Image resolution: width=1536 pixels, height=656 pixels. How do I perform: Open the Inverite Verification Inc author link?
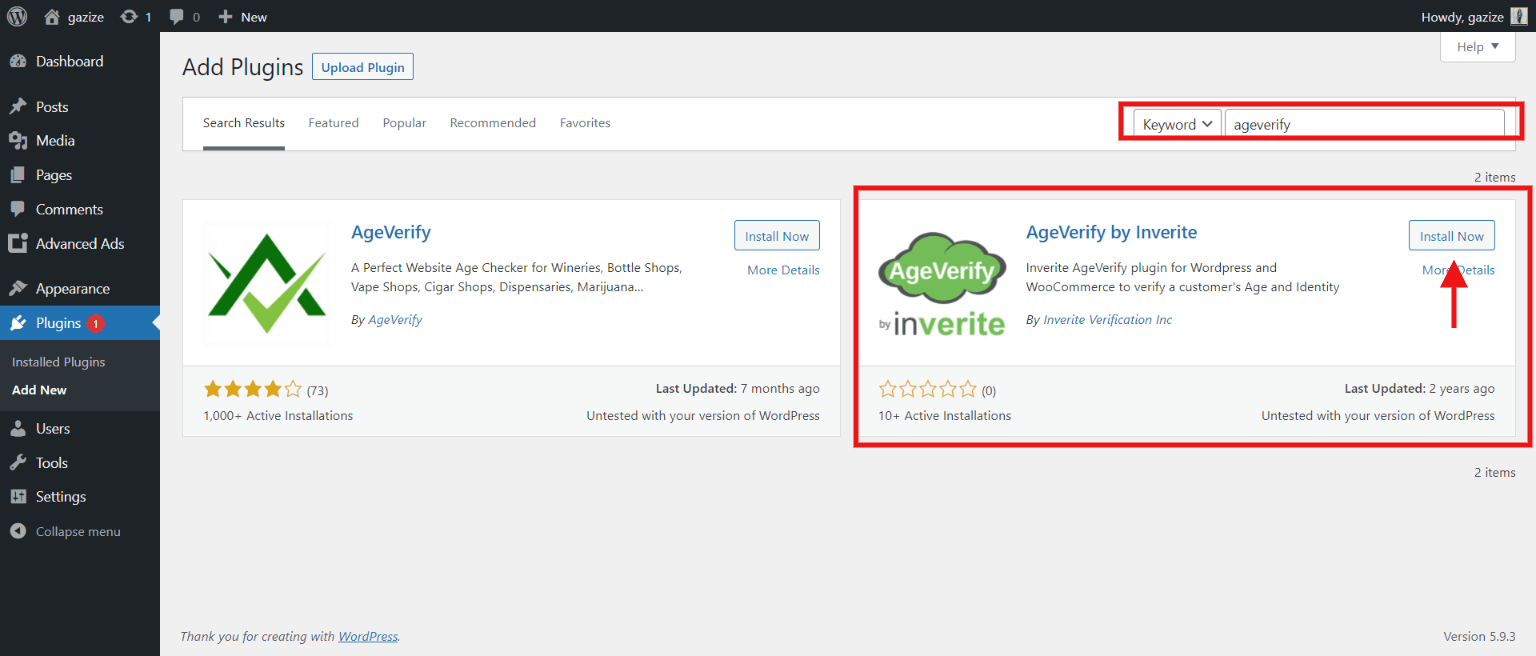point(1107,320)
